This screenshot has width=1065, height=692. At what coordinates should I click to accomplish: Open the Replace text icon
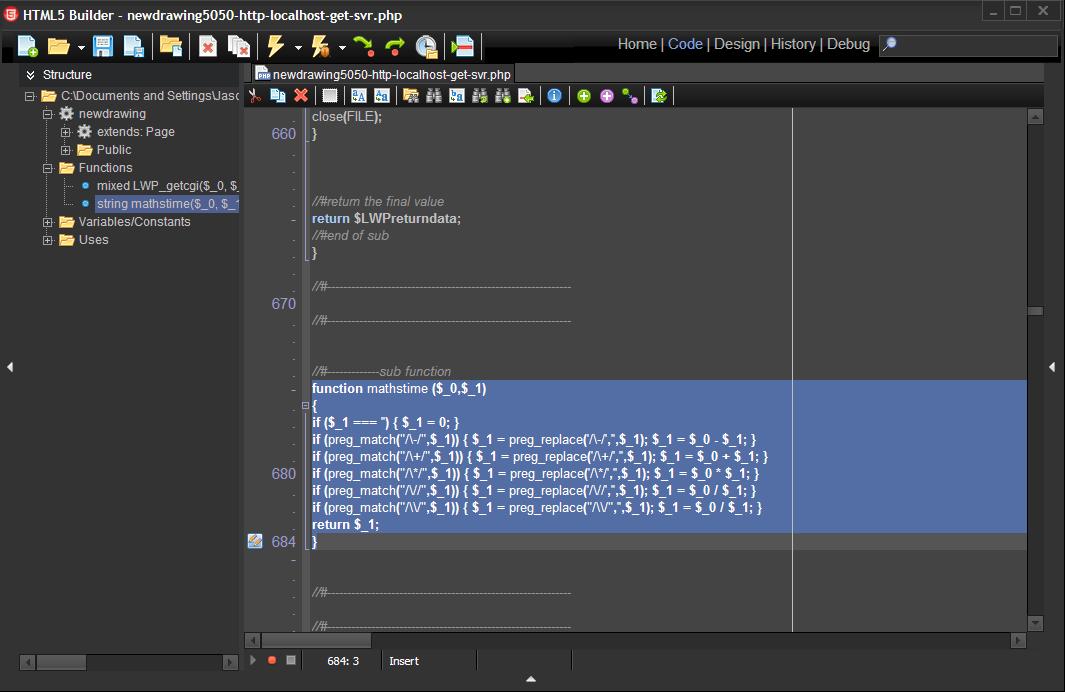(x=456, y=96)
